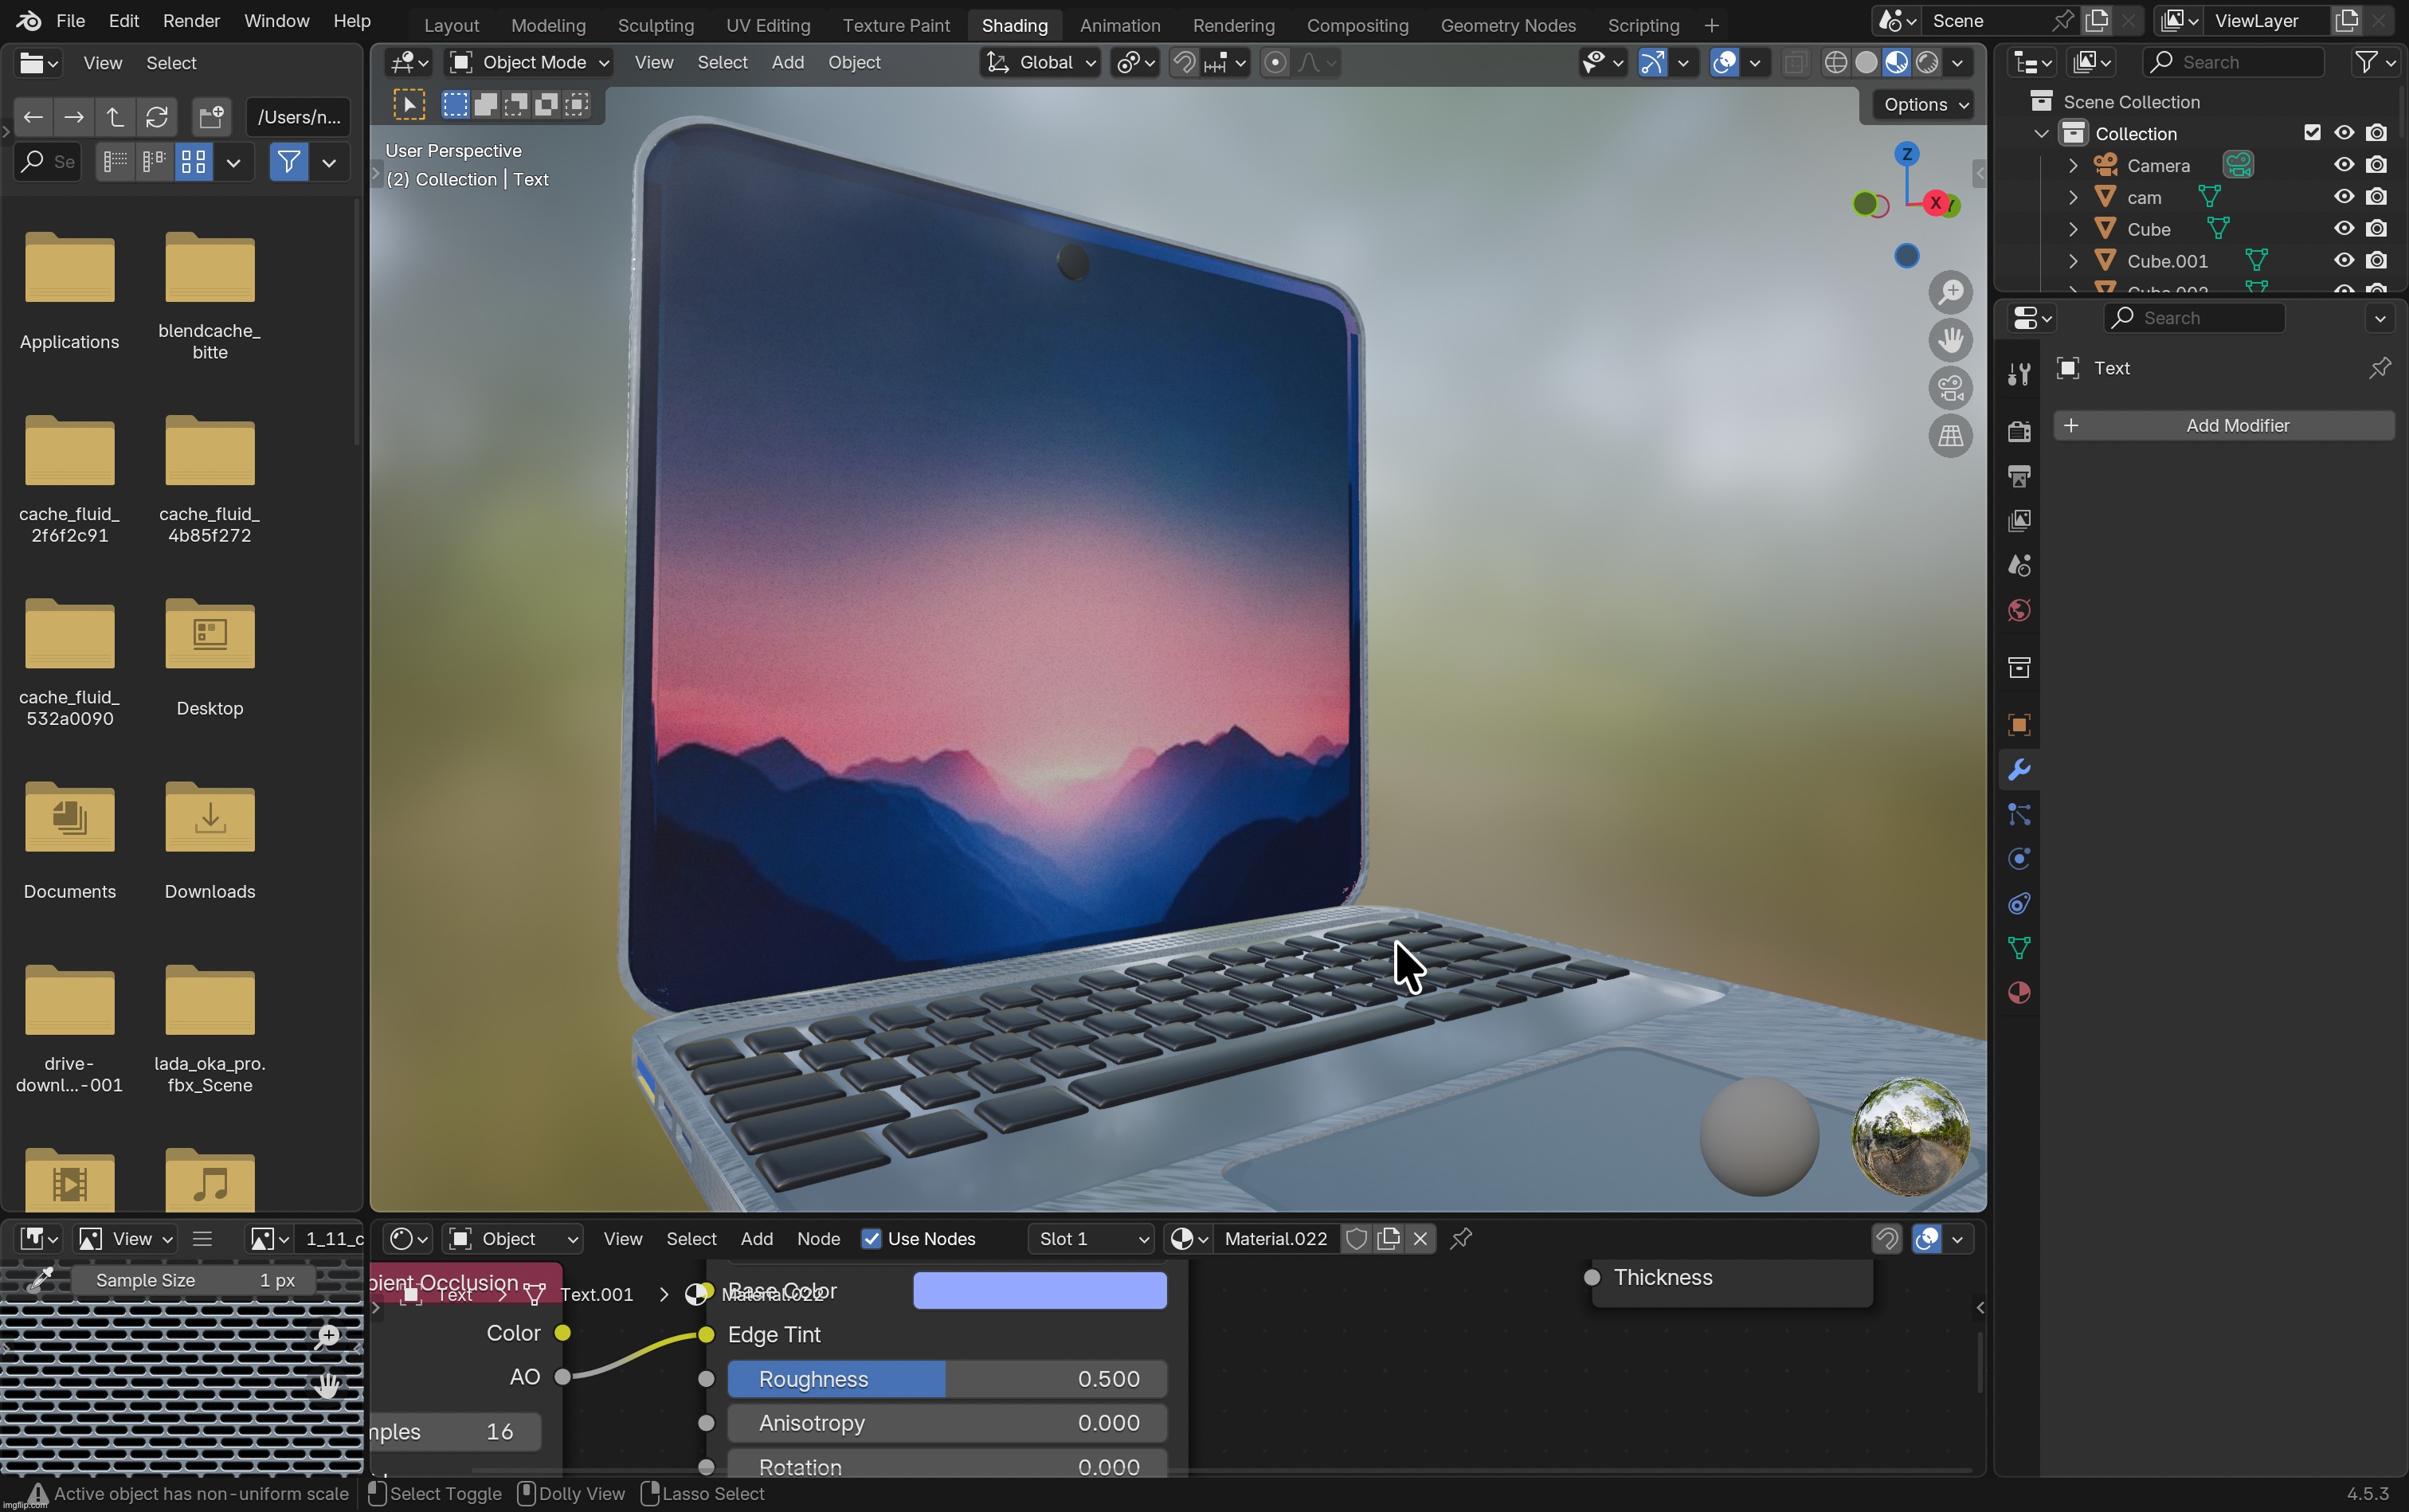Open the Slot 1 dropdown
Screen dimensions: 2409x1512
coord(1092,1239)
